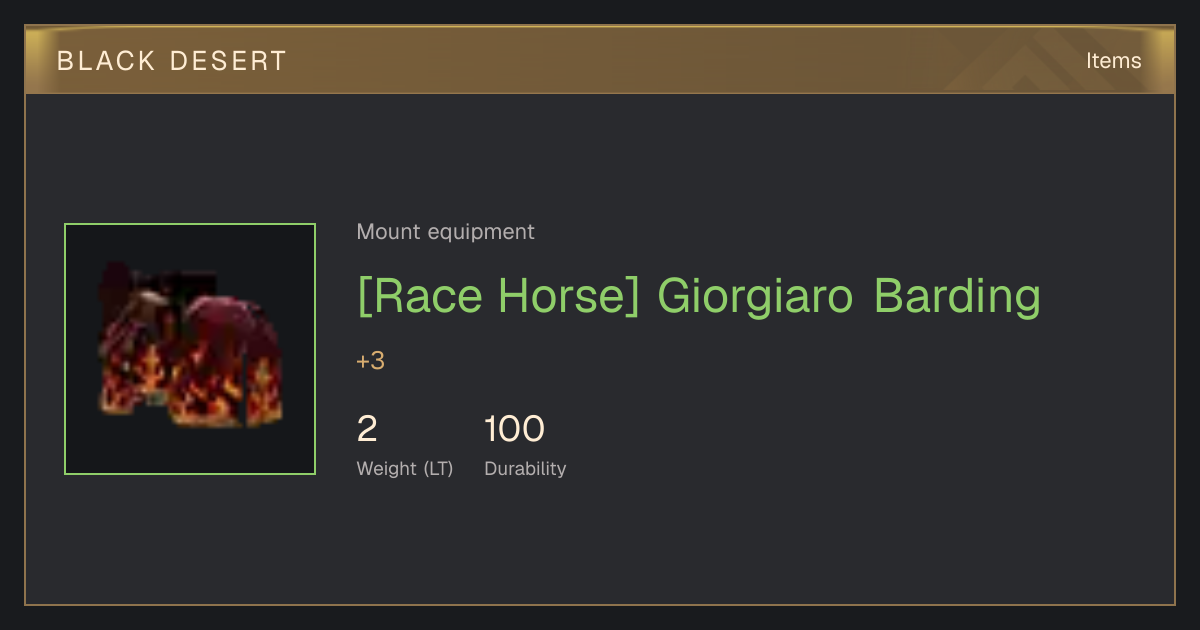Screen dimensions: 1200x630
Task: Click the Durability label
Action: tap(525, 469)
